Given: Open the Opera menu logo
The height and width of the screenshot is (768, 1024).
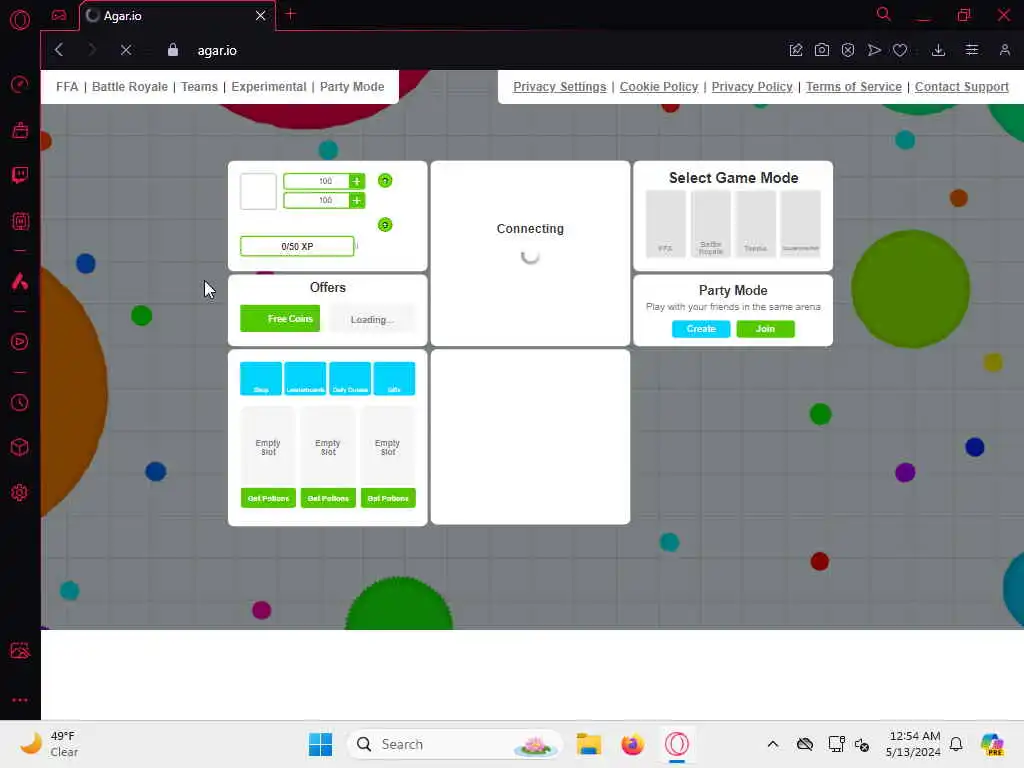Looking at the screenshot, I should (20, 20).
